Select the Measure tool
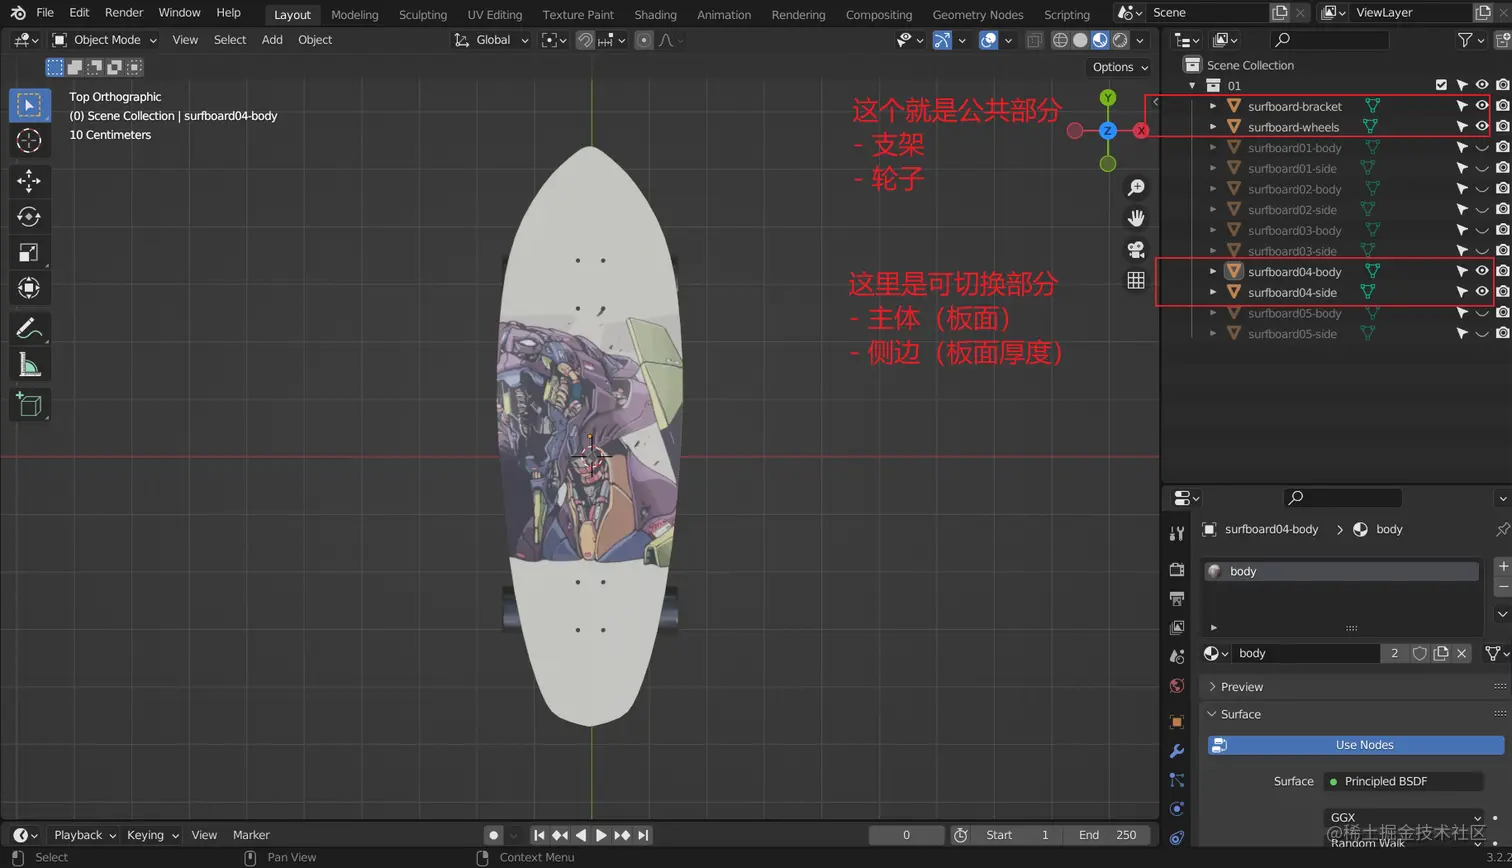This screenshot has width=1512, height=868. 29,365
